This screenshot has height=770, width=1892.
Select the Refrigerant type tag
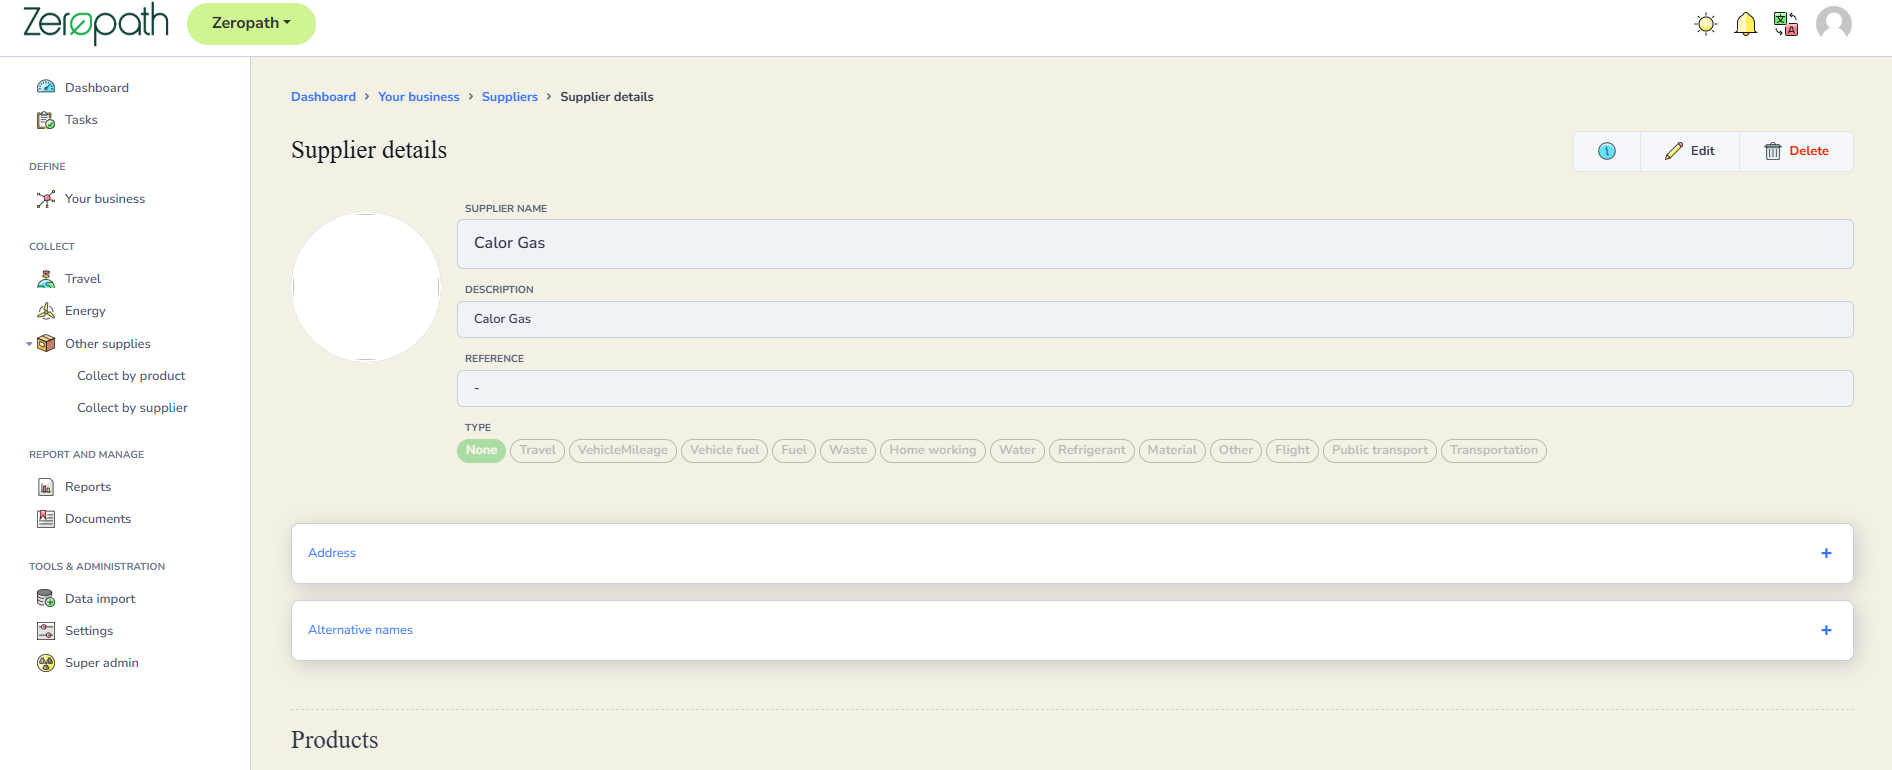coord(1092,450)
